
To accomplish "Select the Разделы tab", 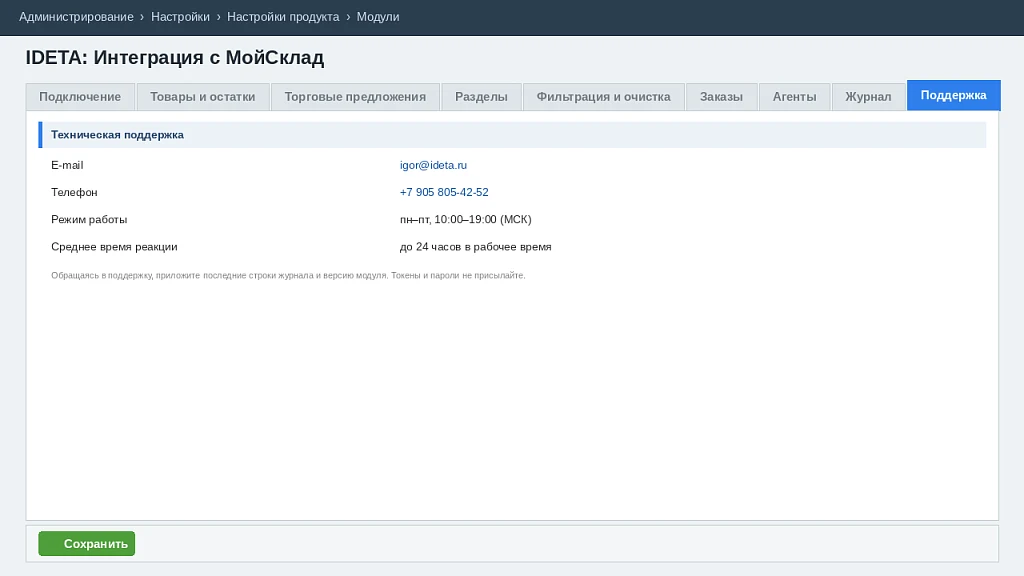I will (481, 97).
